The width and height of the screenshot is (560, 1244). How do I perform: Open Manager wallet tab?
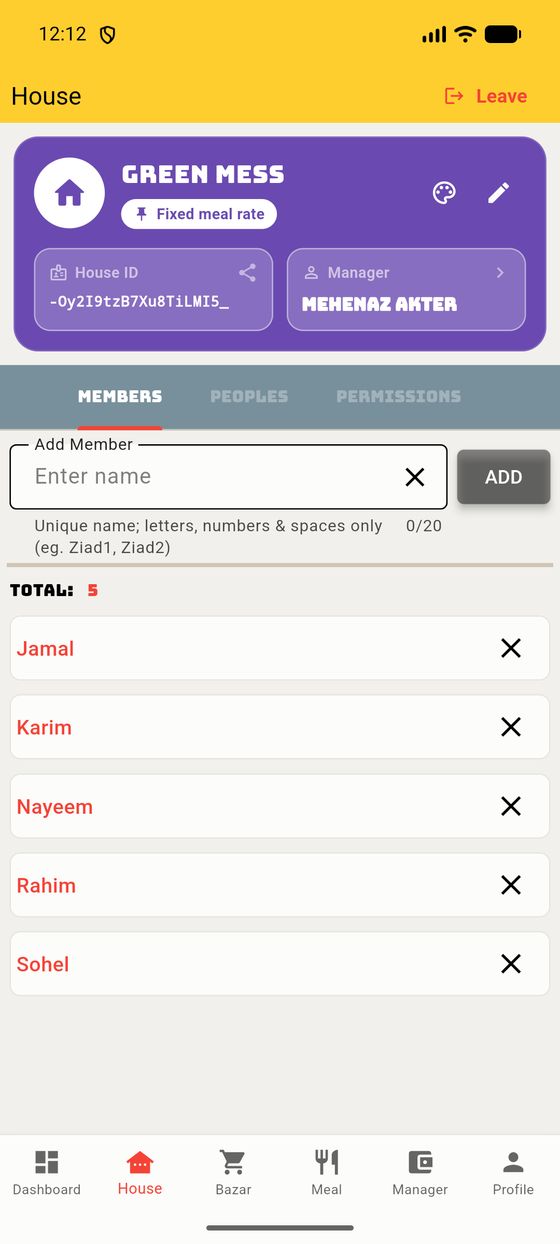tap(420, 1172)
